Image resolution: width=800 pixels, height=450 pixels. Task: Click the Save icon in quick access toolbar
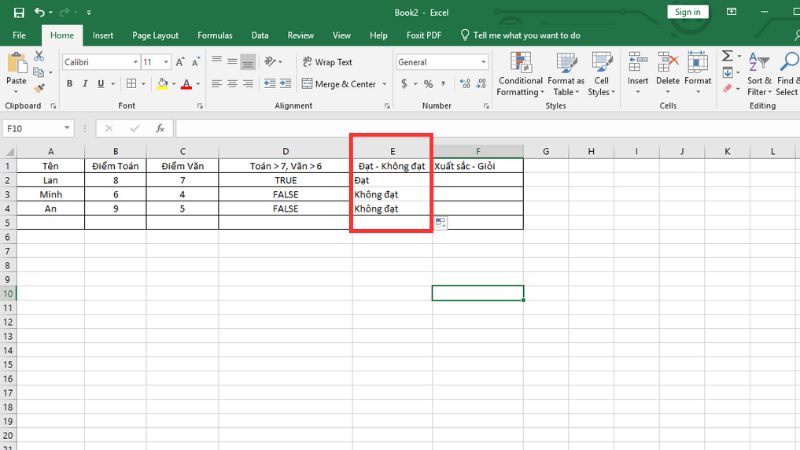[x=19, y=12]
